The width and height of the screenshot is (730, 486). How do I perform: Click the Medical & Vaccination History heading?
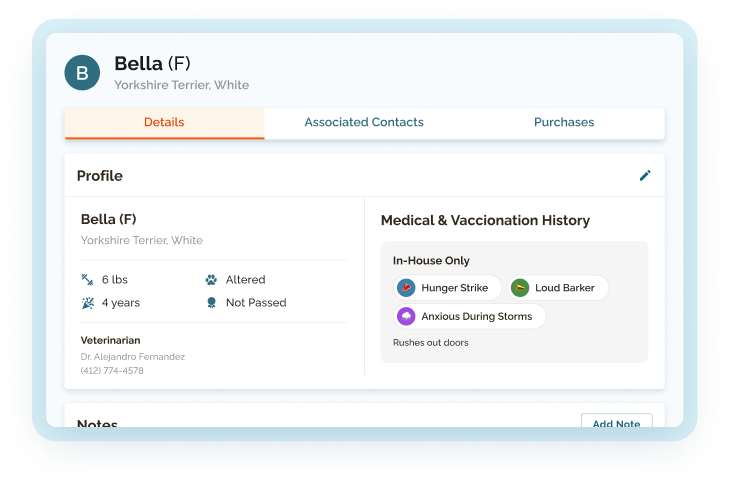[x=485, y=220]
